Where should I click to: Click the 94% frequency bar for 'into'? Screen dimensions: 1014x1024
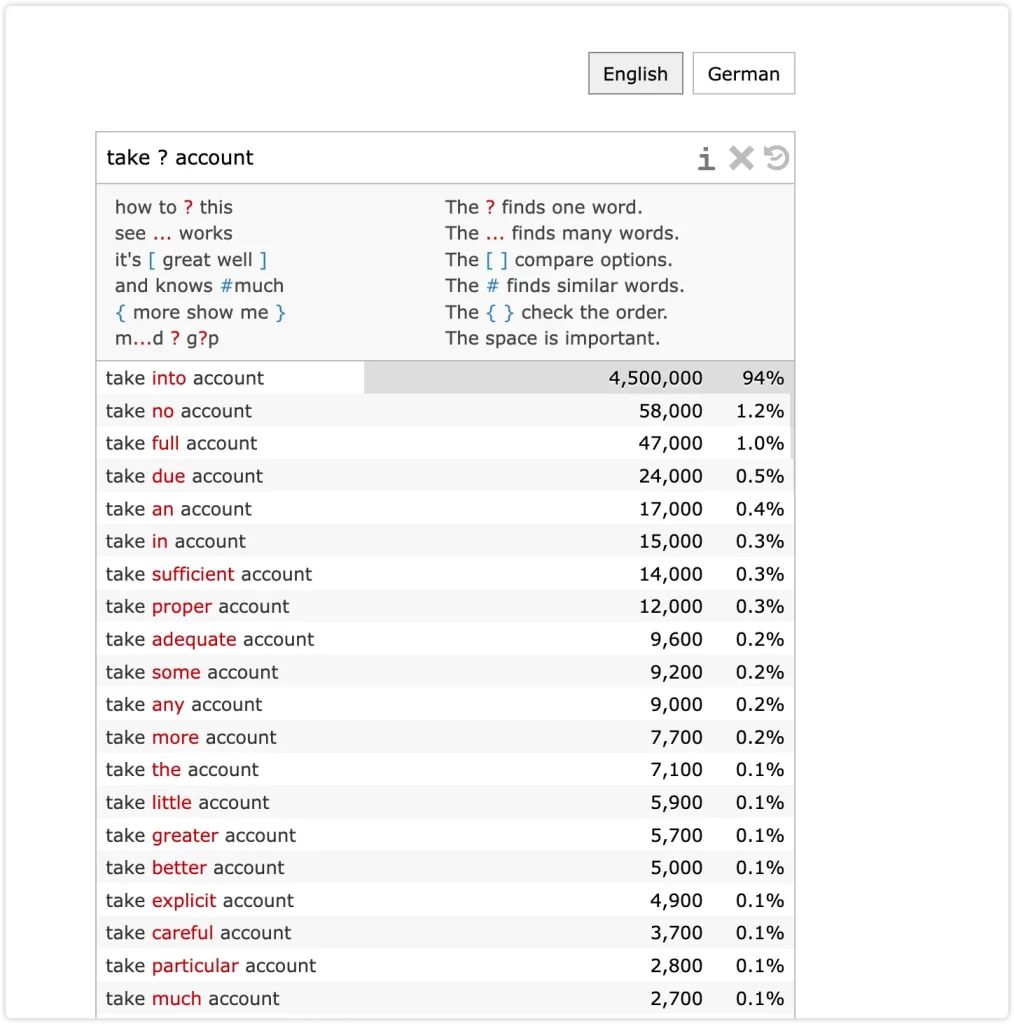(578, 378)
